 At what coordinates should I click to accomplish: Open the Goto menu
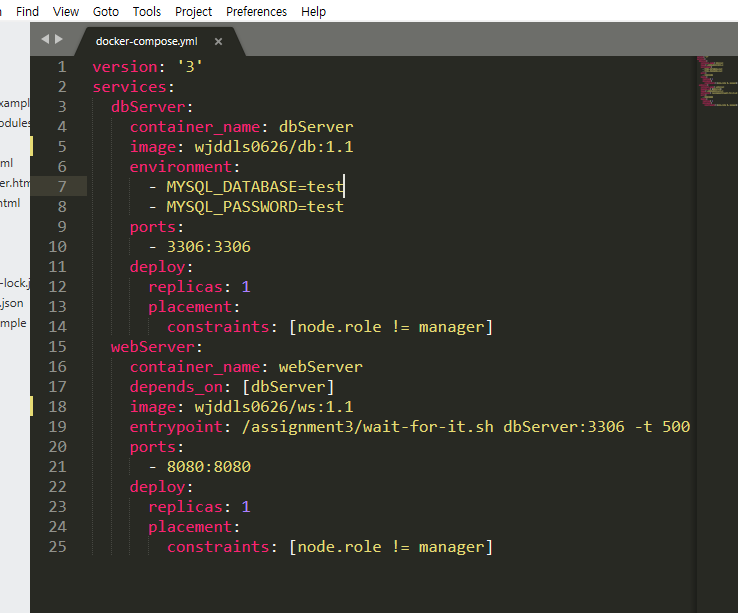[105, 11]
